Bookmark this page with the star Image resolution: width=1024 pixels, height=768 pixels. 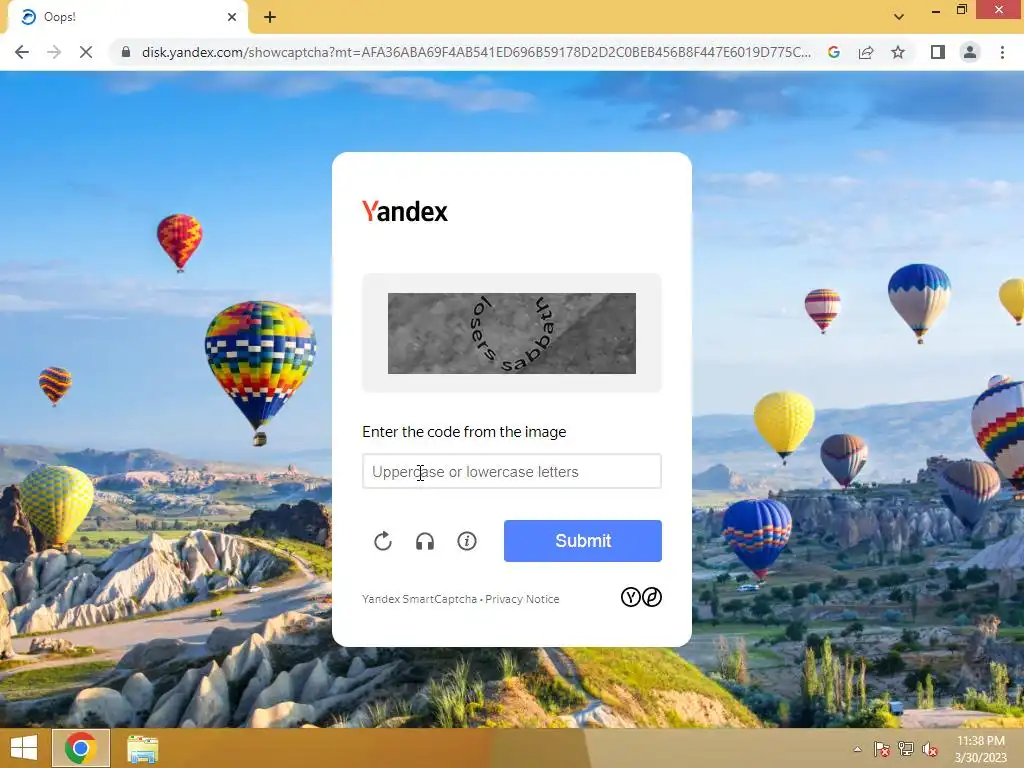(898, 52)
